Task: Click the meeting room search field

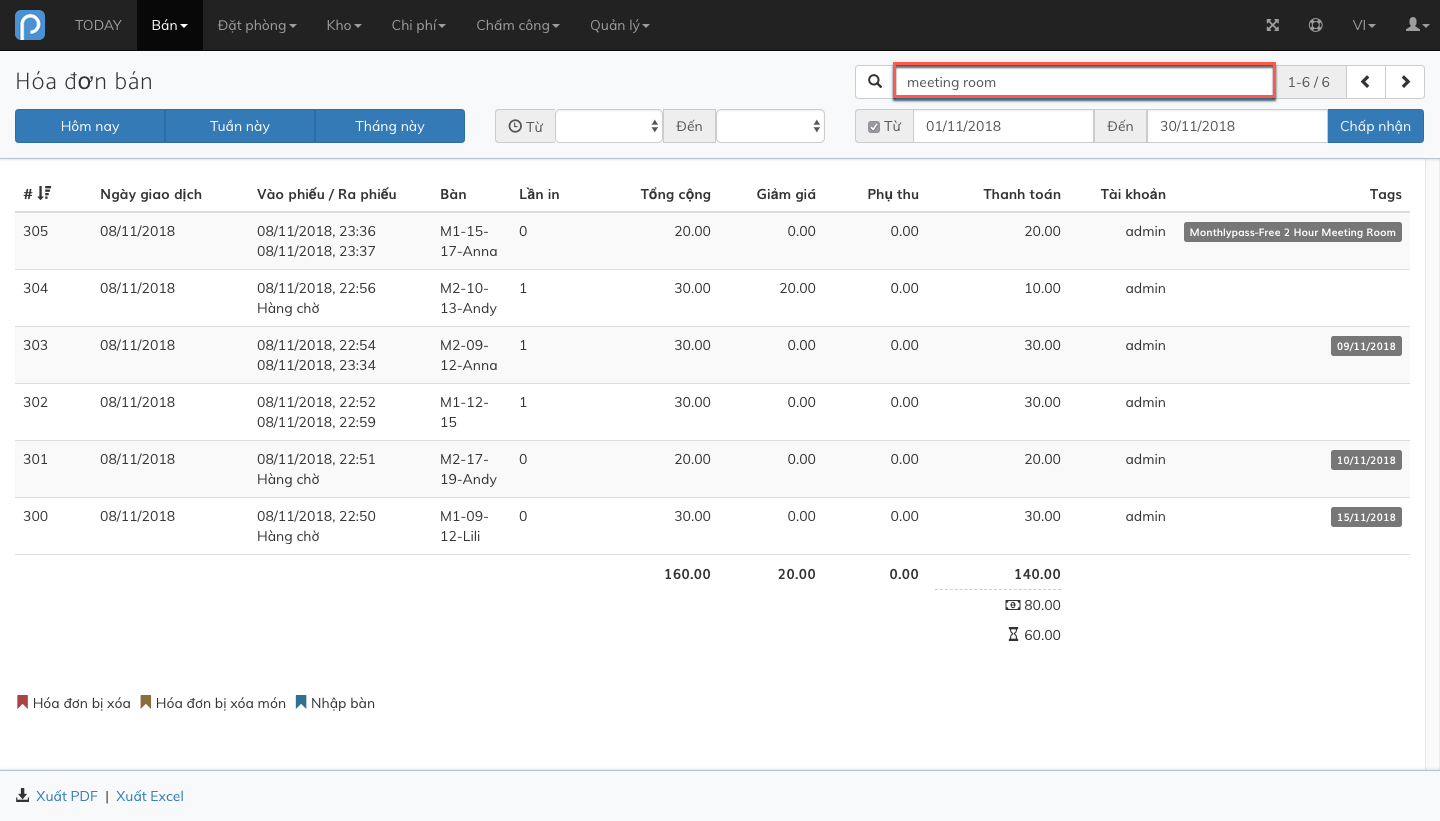Action: point(1084,82)
